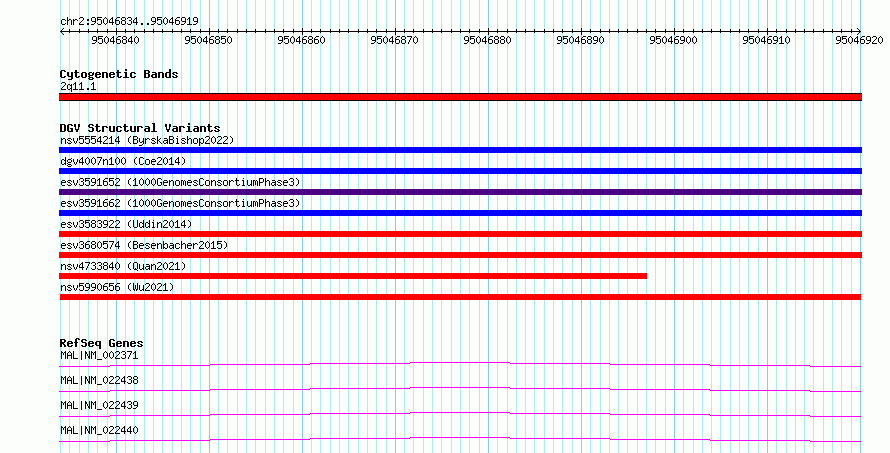Screen dimensions: 890x453
Task: Click the red bar for esv3583922
Action: [460, 234]
